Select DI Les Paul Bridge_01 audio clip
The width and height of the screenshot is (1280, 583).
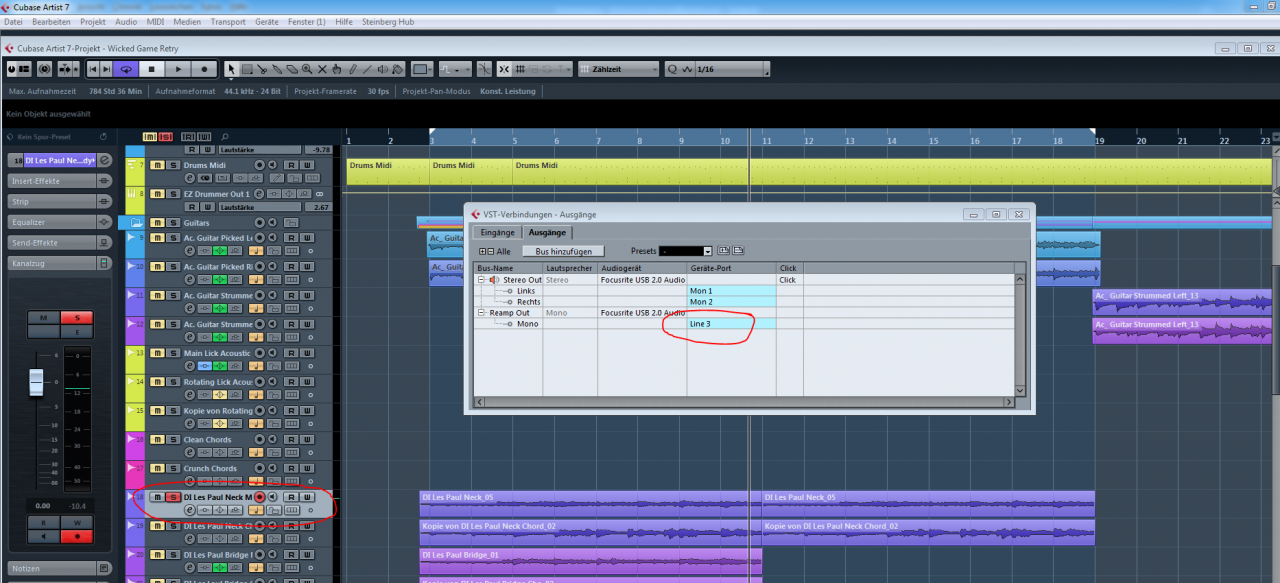click(x=590, y=560)
